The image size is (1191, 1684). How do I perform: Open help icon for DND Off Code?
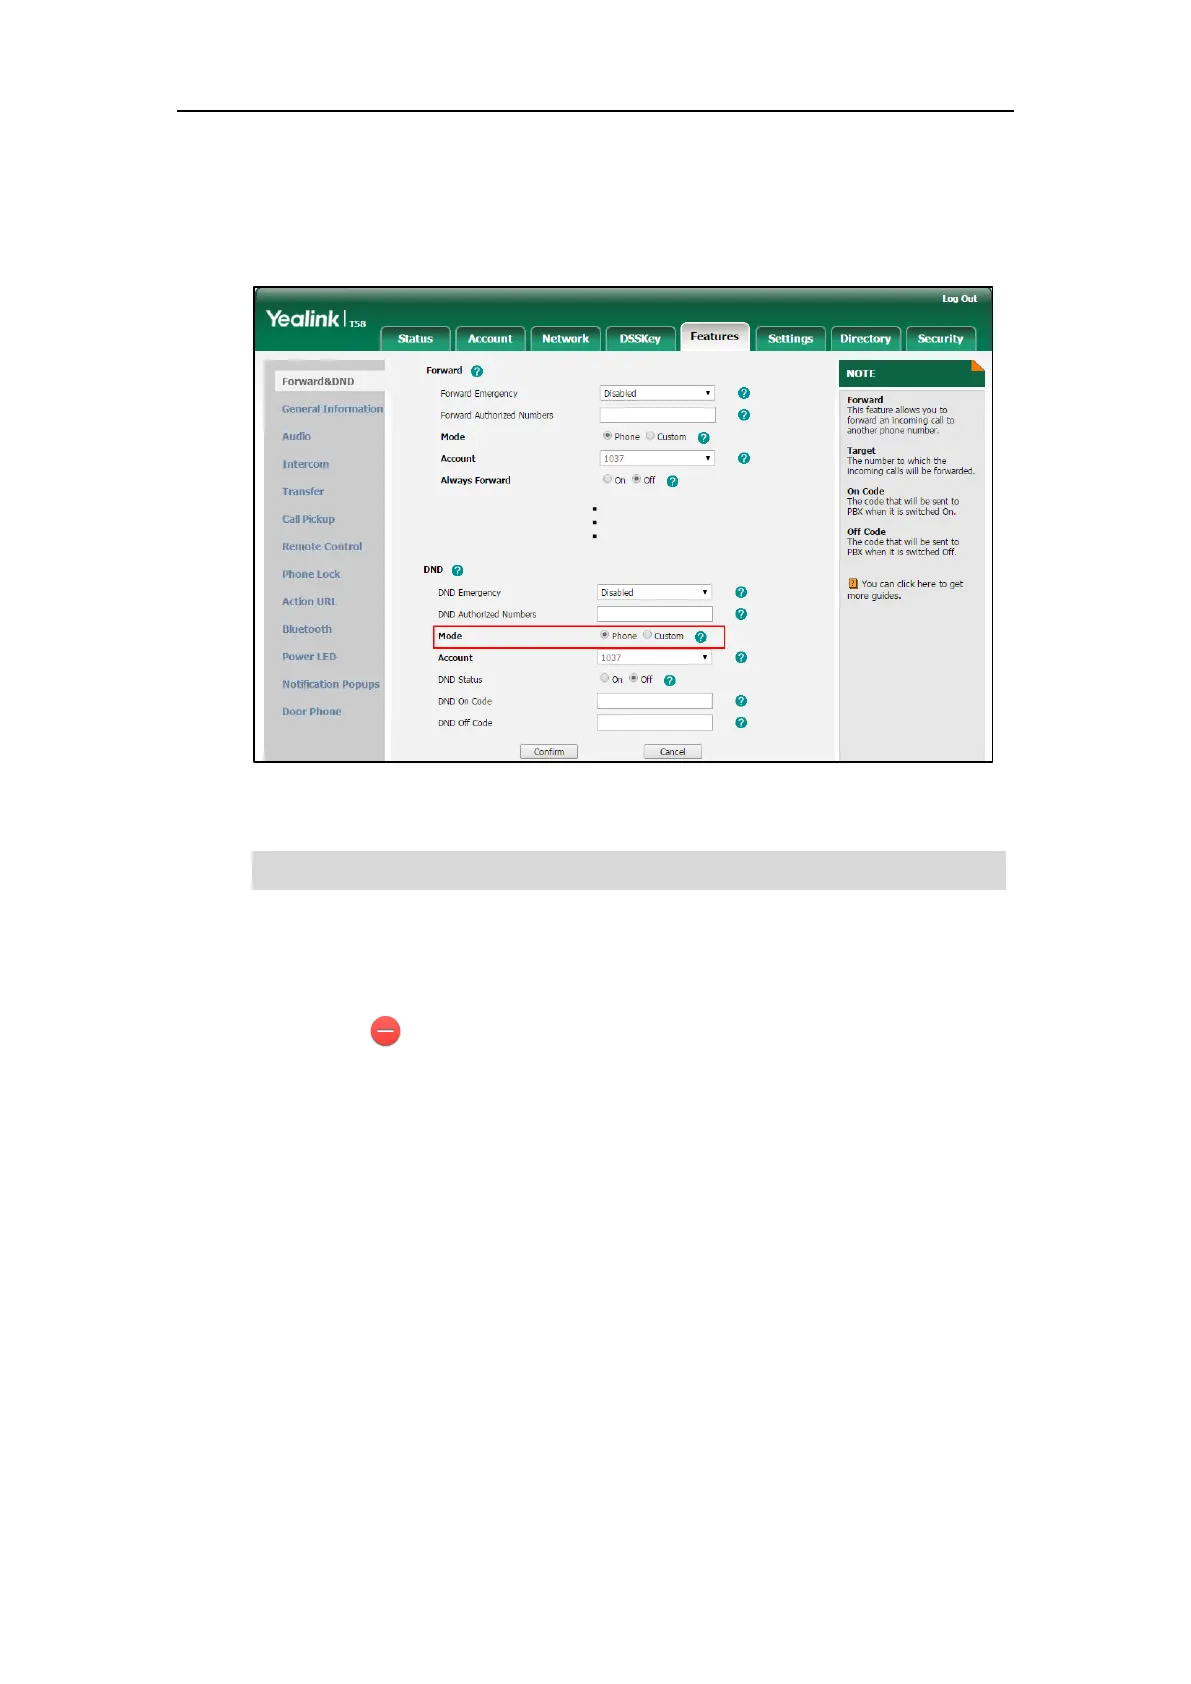point(741,723)
